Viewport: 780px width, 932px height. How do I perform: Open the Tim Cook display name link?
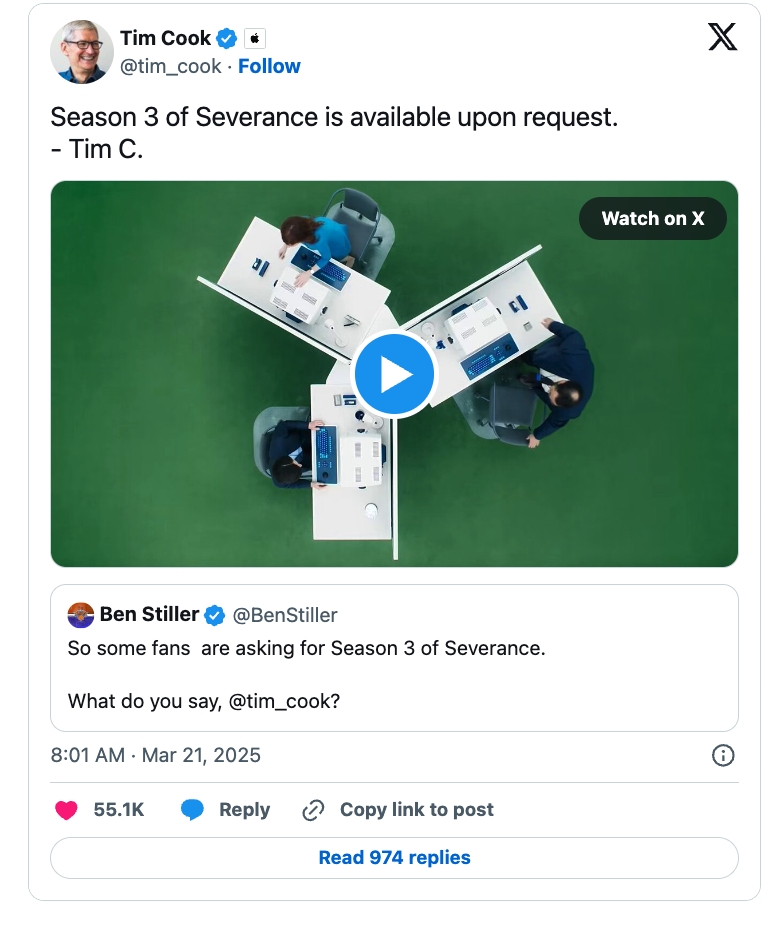[x=165, y=38]
